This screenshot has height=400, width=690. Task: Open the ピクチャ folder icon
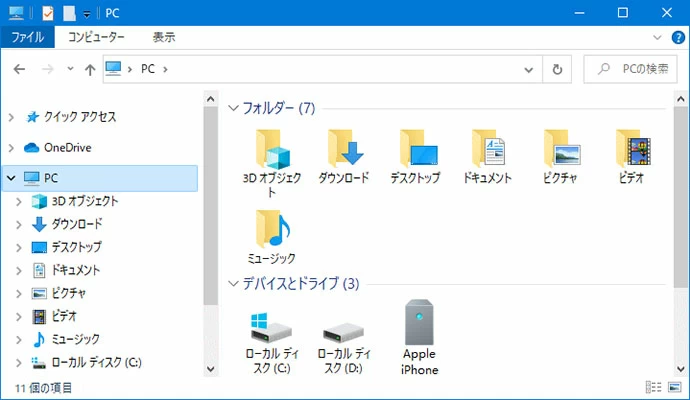(560, 150)
